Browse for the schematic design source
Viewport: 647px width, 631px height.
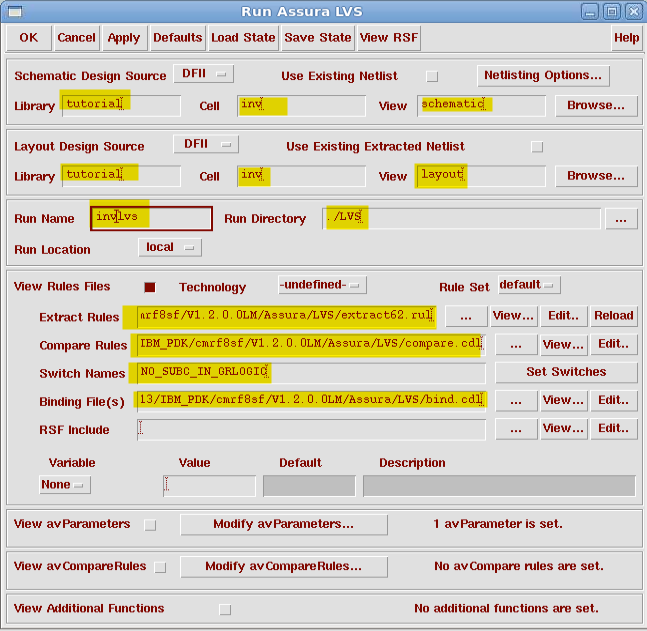596,105
